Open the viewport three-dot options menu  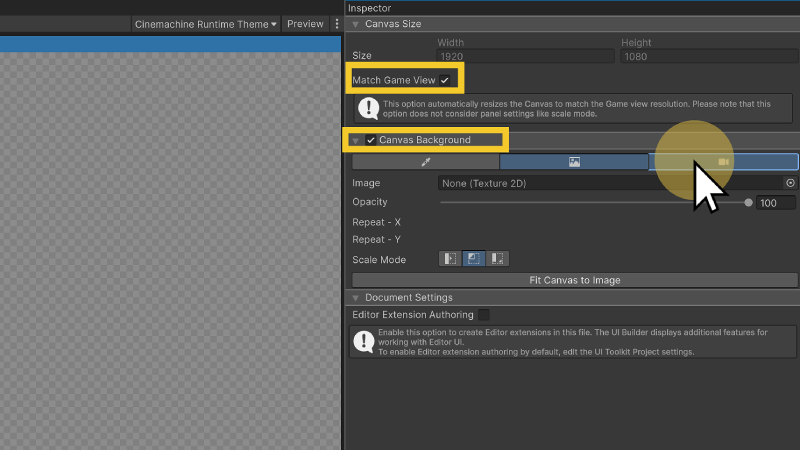tap(337, 24)
